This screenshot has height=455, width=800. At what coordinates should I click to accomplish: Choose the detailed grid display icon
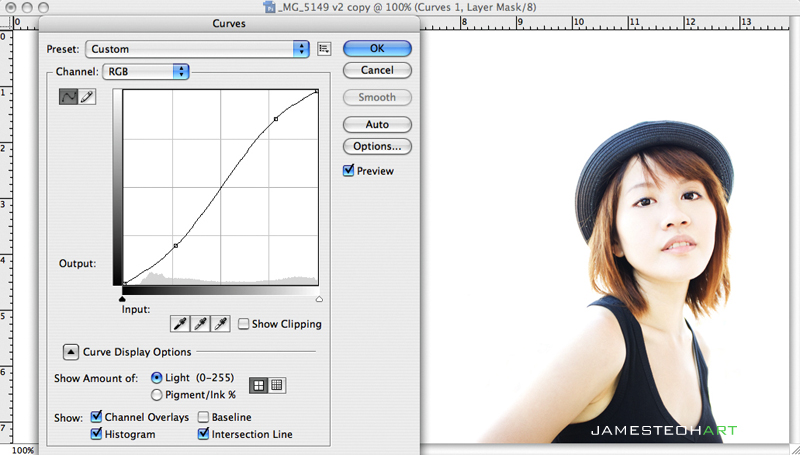(x=277, y=386)
